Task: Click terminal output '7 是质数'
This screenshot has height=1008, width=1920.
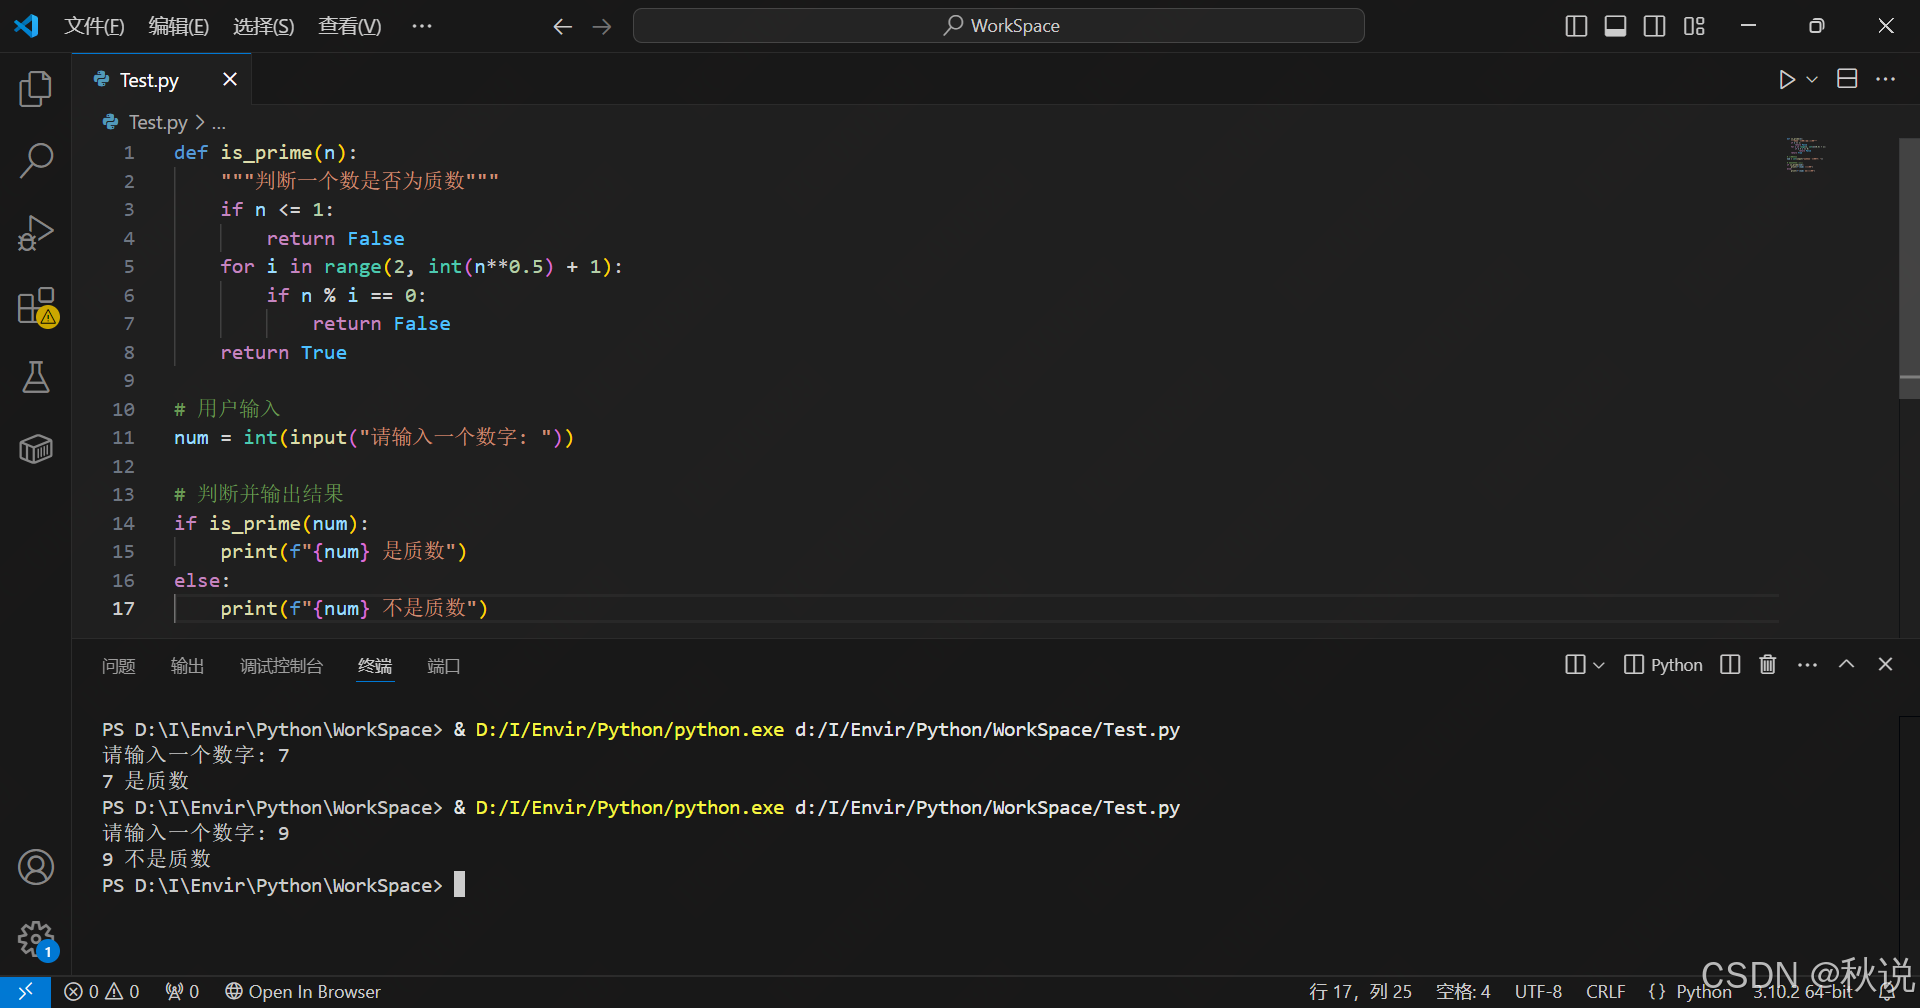Action: [x=145, y=781]
